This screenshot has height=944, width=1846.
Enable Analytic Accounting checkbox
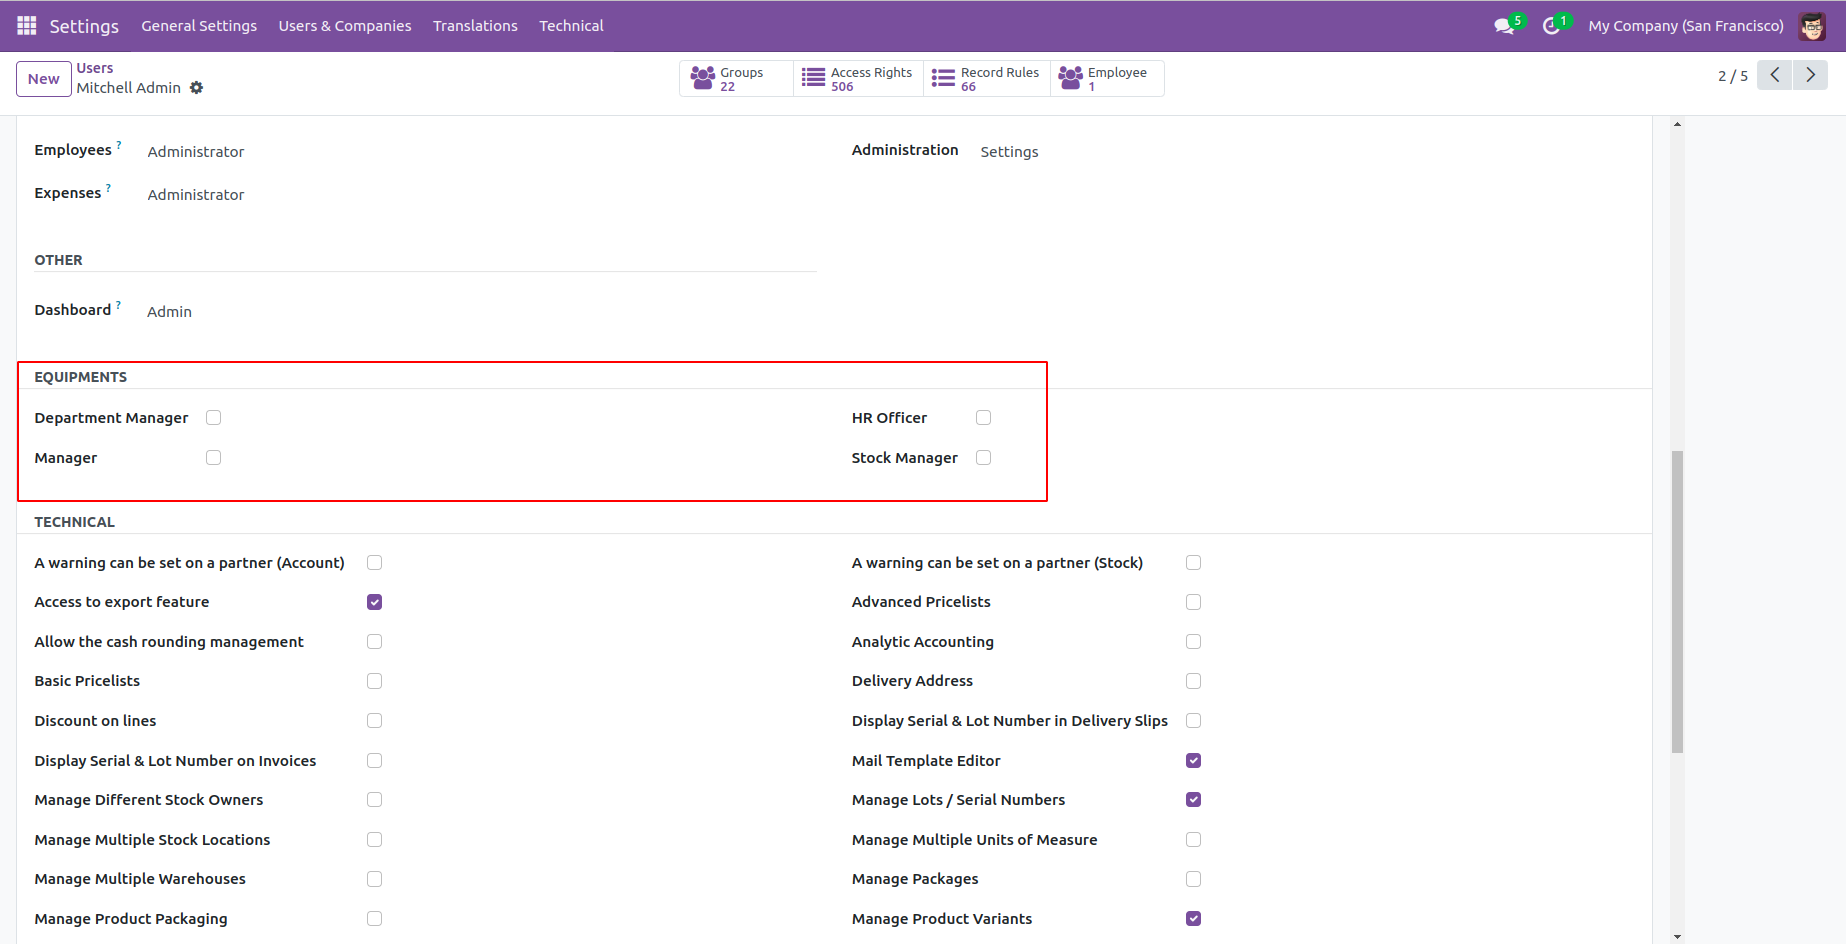pyautogui.click(x=1193, y=642)
